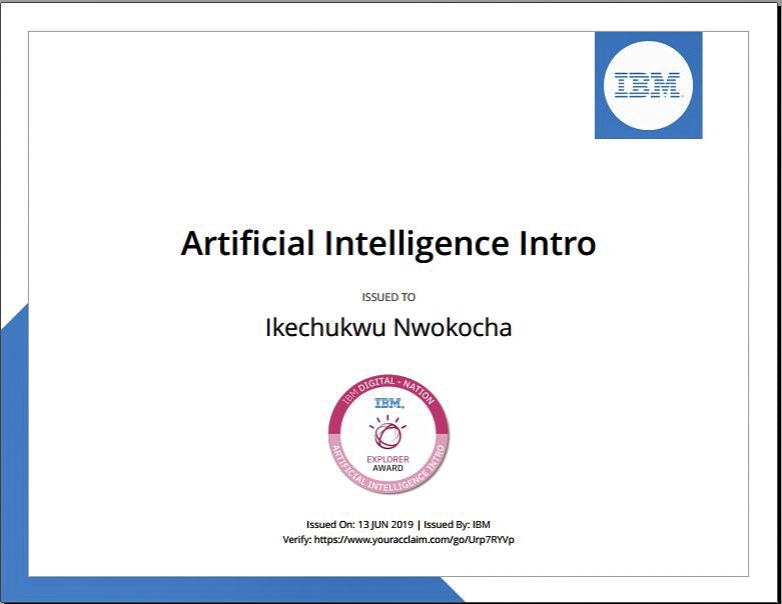The width and height of the screenshot is (782, 604).
Task: Click the small IBM logo inside the badge
Action: click(x=388, y=404)
